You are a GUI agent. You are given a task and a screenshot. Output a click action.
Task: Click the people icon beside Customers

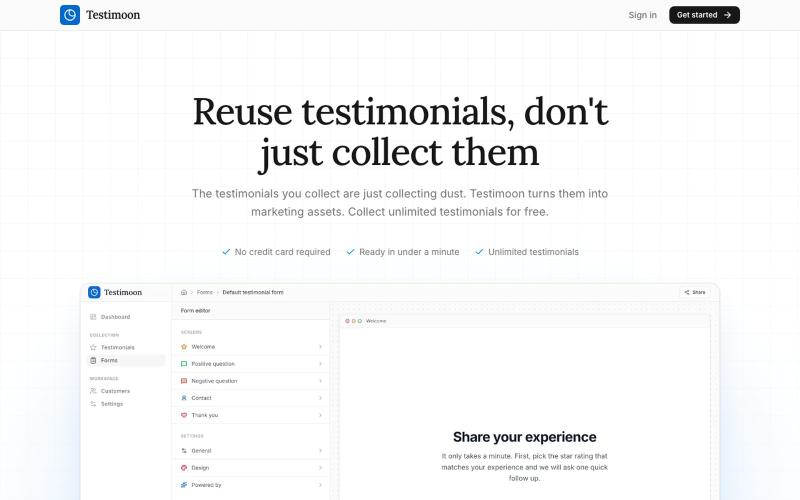93,391
